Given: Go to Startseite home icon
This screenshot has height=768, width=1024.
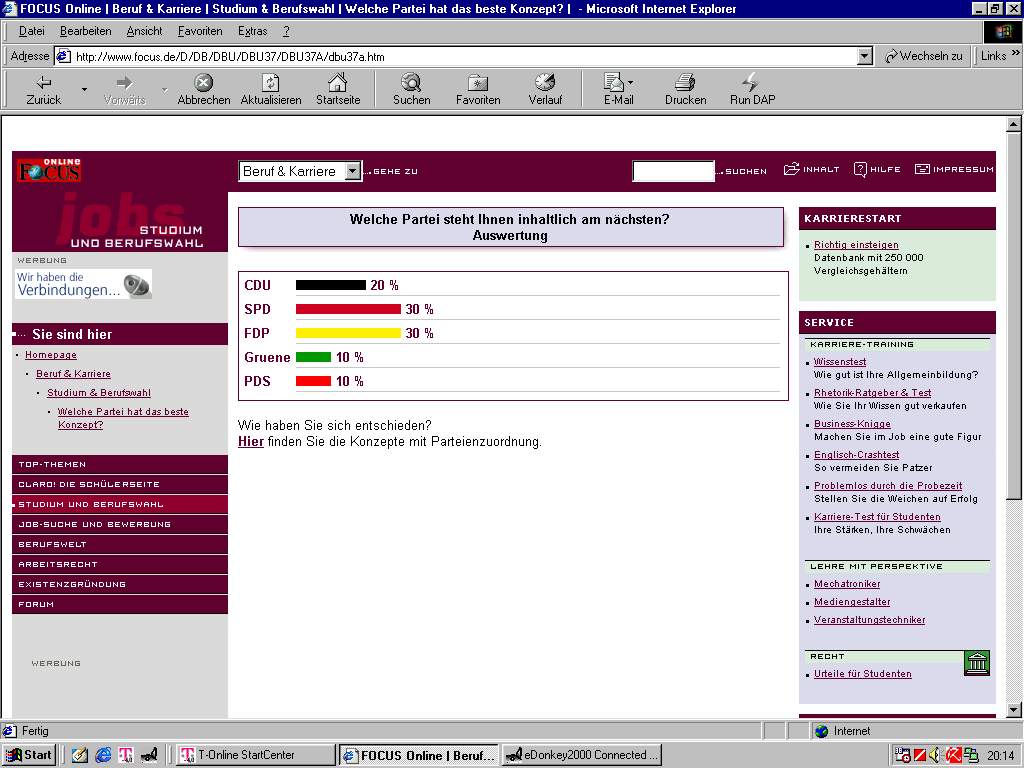Looking at the screenshot, I should (338, 83).
